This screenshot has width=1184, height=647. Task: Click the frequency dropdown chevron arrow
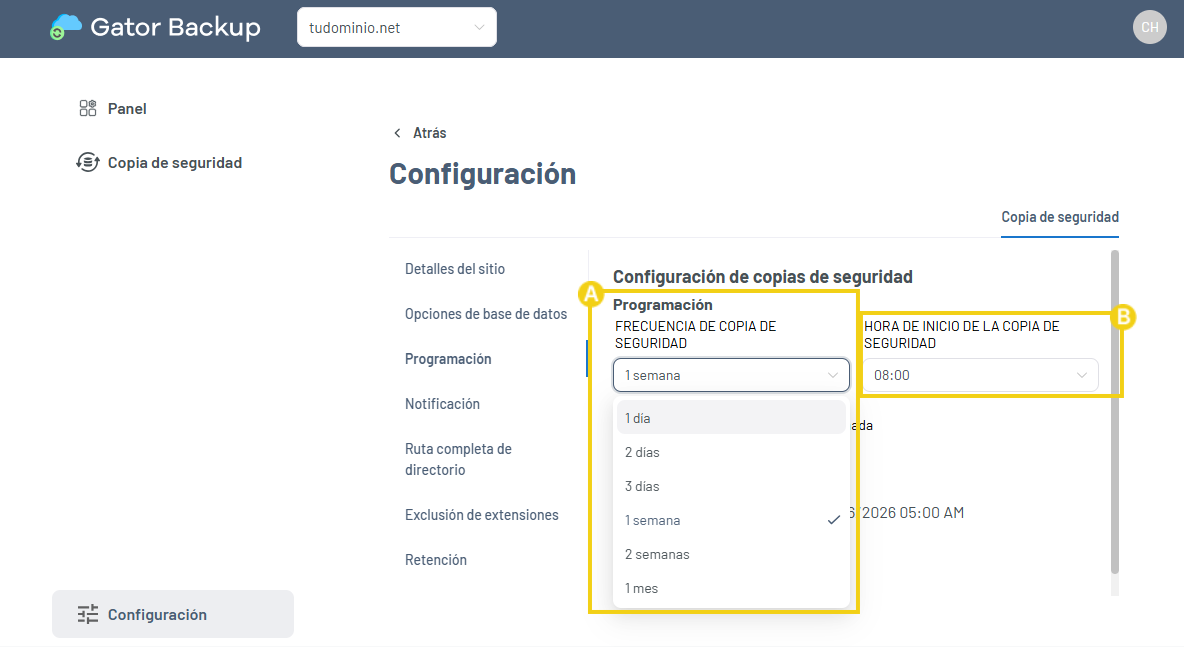point(833,375)
